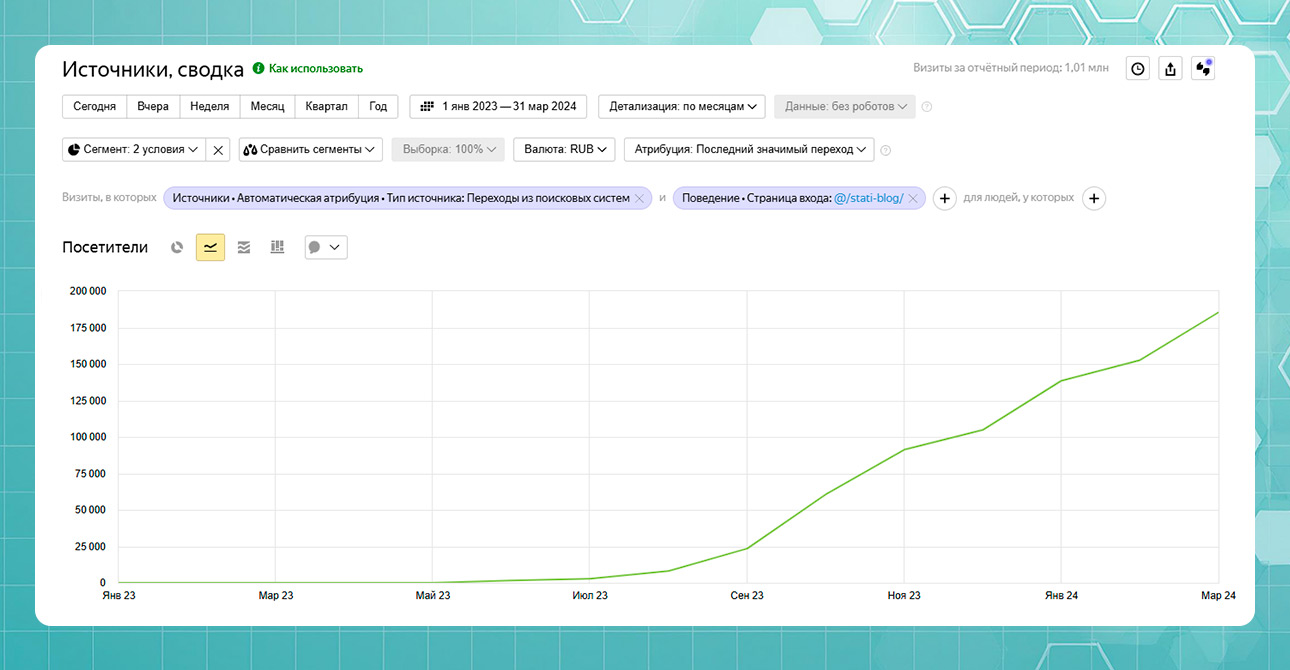Click the export report icon
This screenshot has height=670, width=1290.
(x=1170, y=68)
